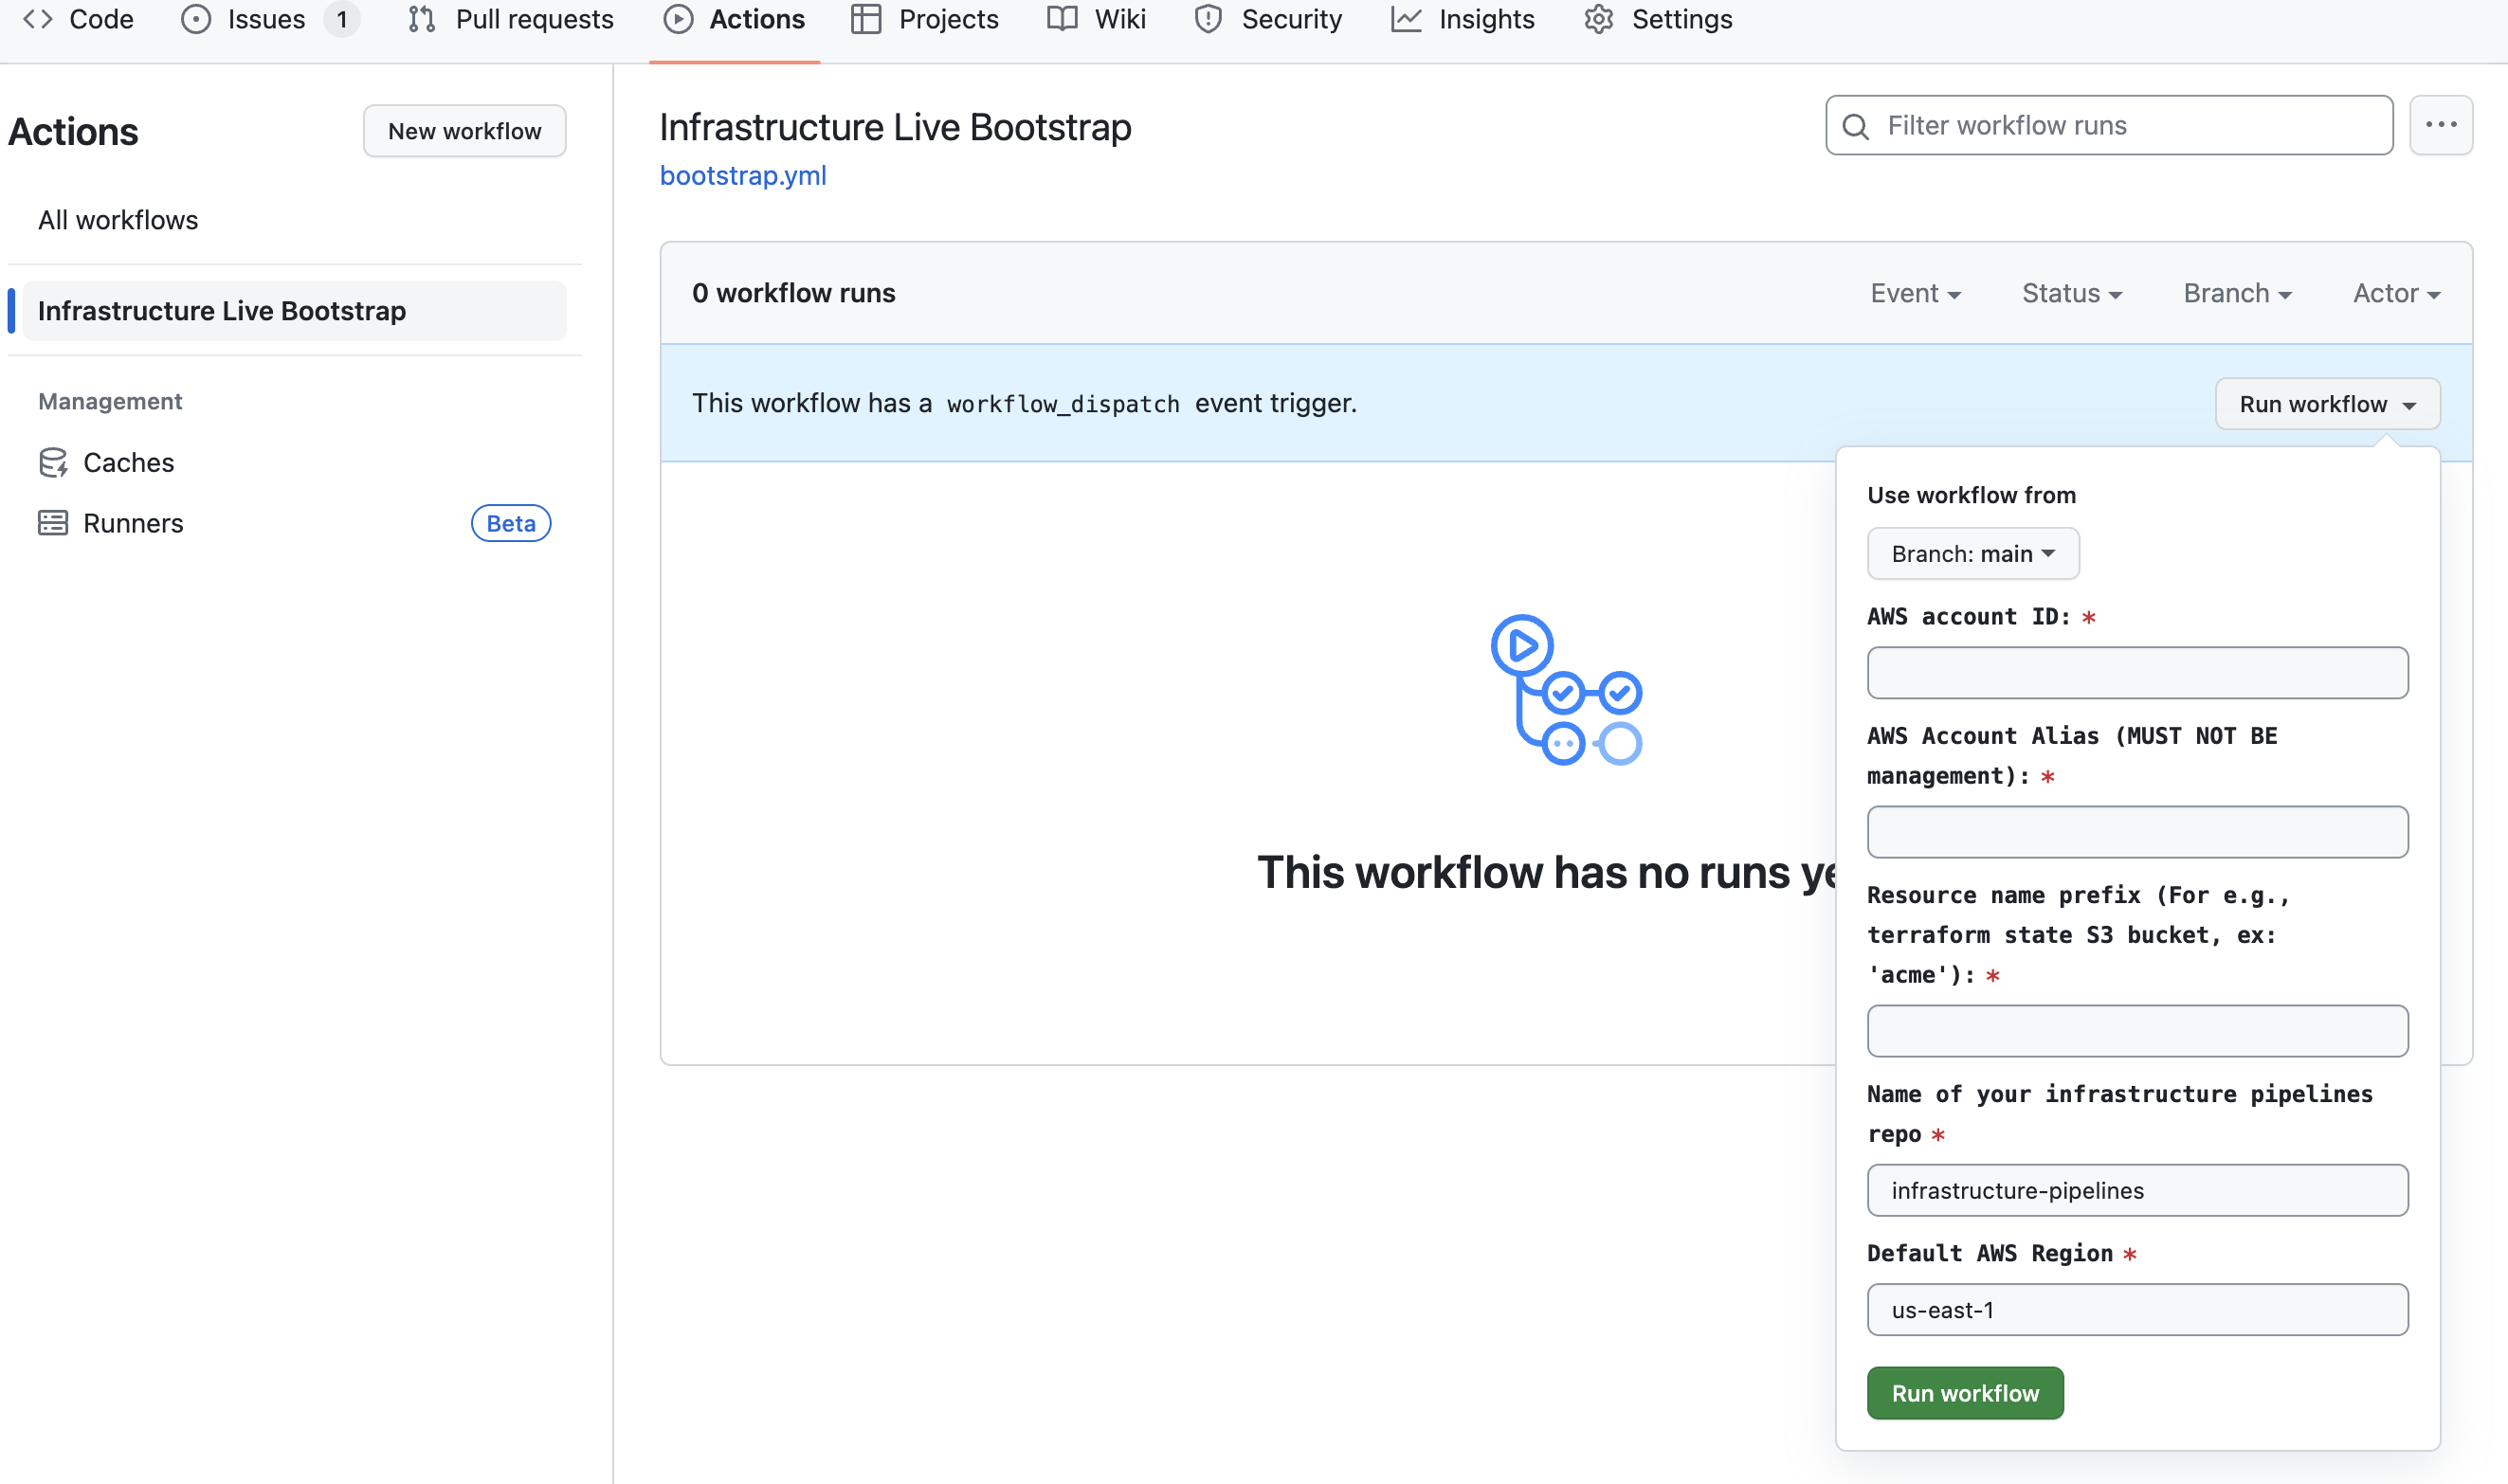Open the bootstrap.yml file link
Image resolution: width=2508 pixels, height=1484 pixels.
[x=742, y=175]
